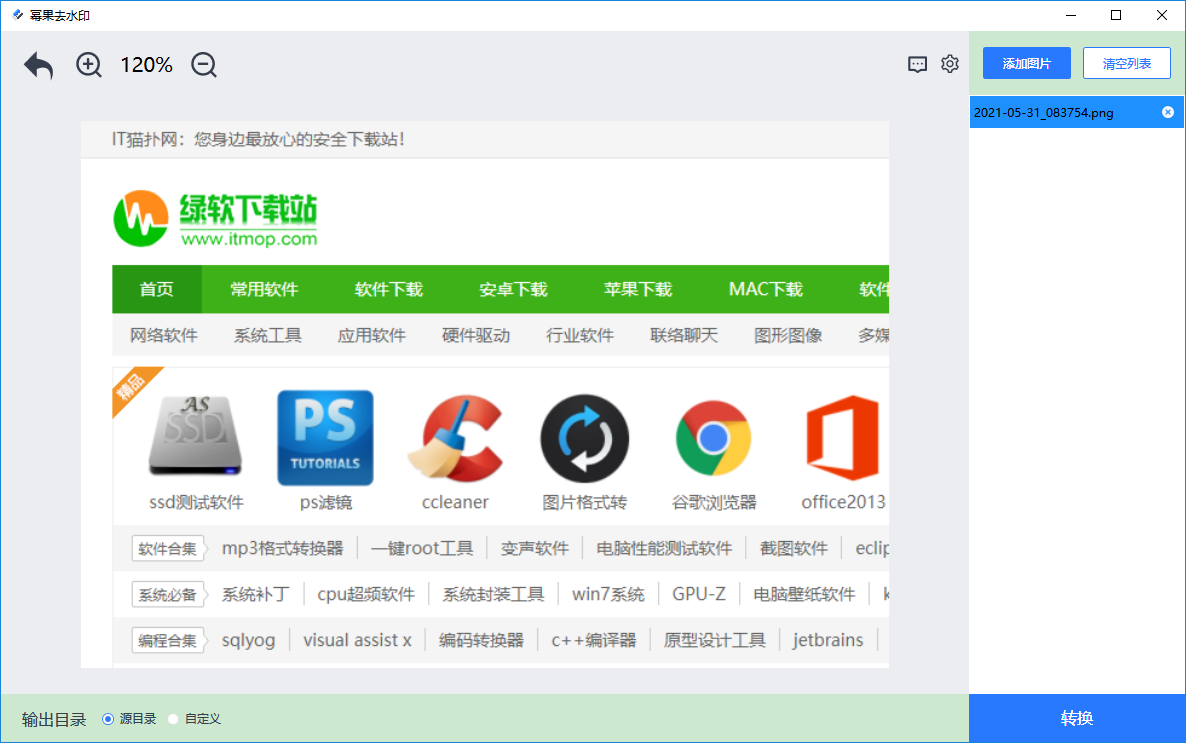Image resolution: width=1186 pixels, height=743 pixels.
Task: Zoom out with the magnifier minus icon
Action: pyautogui.click(x=204, y=65)
